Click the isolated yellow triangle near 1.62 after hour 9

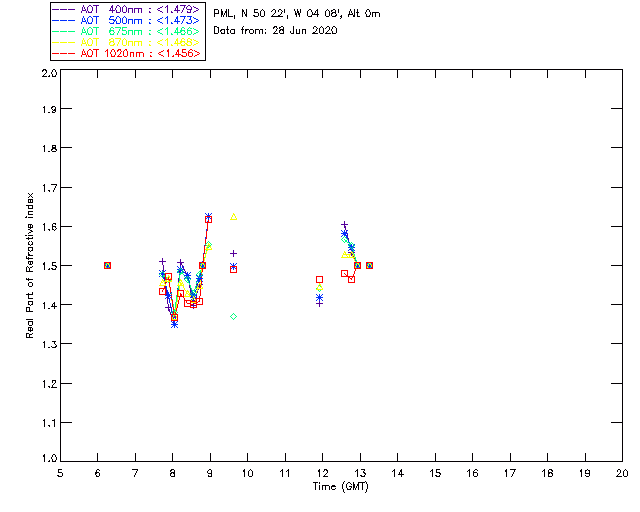233,217
